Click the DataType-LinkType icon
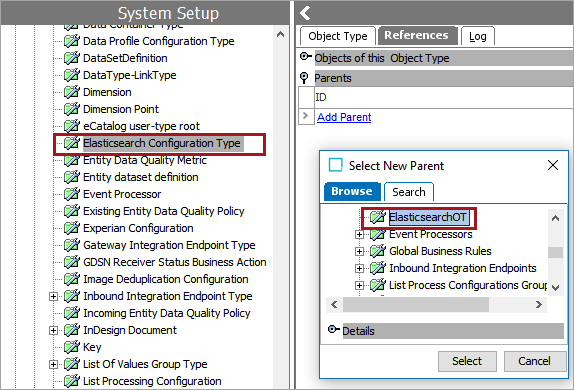 pyautogui.click(x=71, y=75)
